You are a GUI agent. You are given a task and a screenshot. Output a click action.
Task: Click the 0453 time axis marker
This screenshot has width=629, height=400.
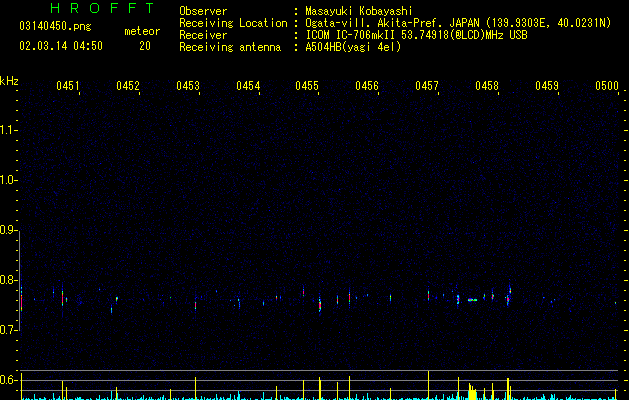coord(188,85)
